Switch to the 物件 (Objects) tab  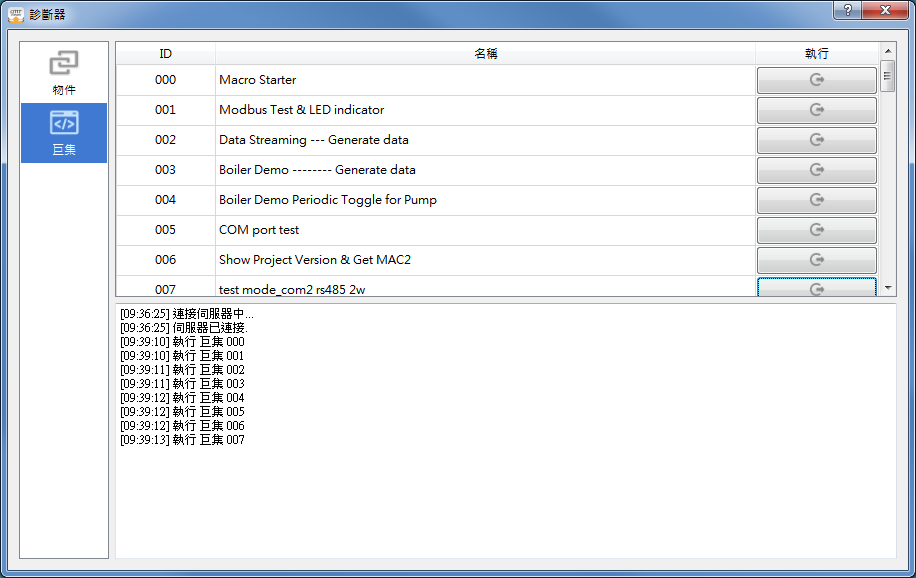[64, 73]
